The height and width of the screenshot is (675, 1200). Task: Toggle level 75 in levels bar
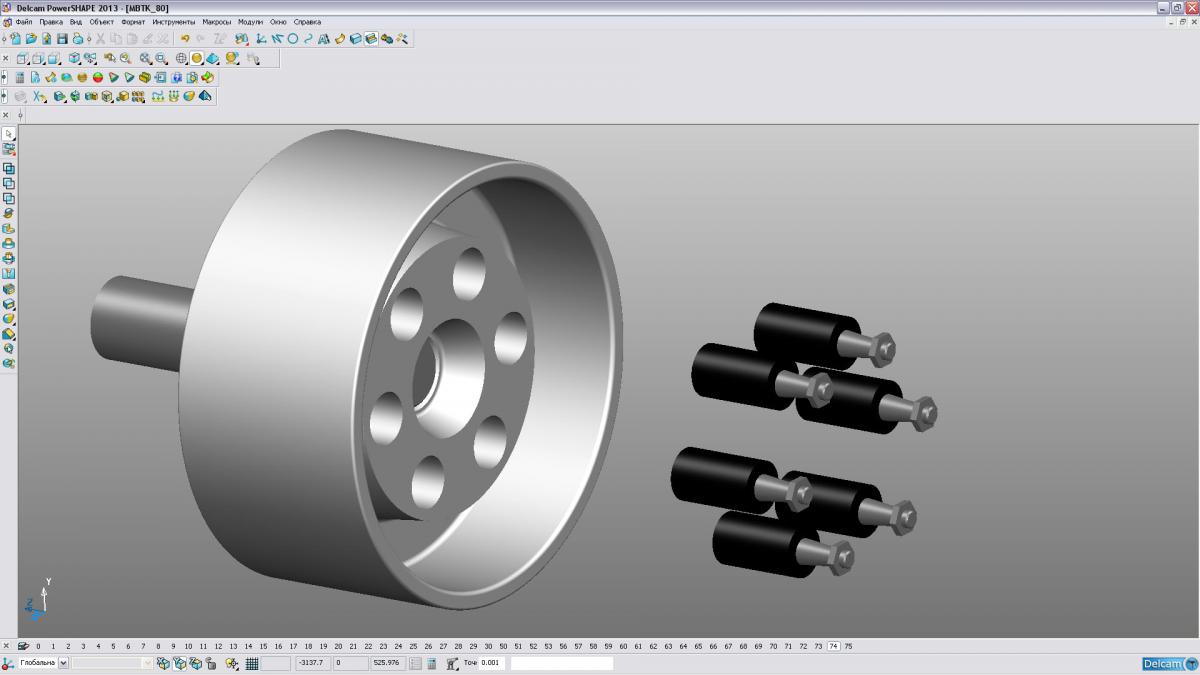[849, 646]
